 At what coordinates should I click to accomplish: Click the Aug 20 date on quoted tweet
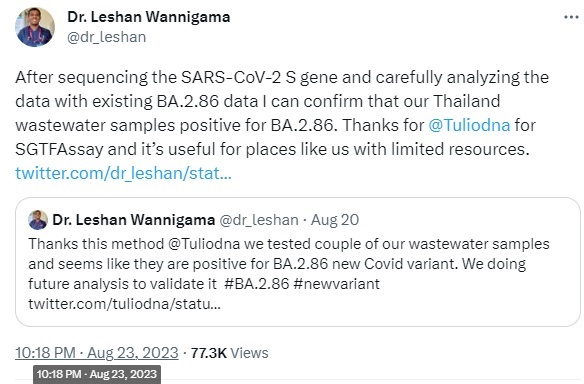coord(335,220)
